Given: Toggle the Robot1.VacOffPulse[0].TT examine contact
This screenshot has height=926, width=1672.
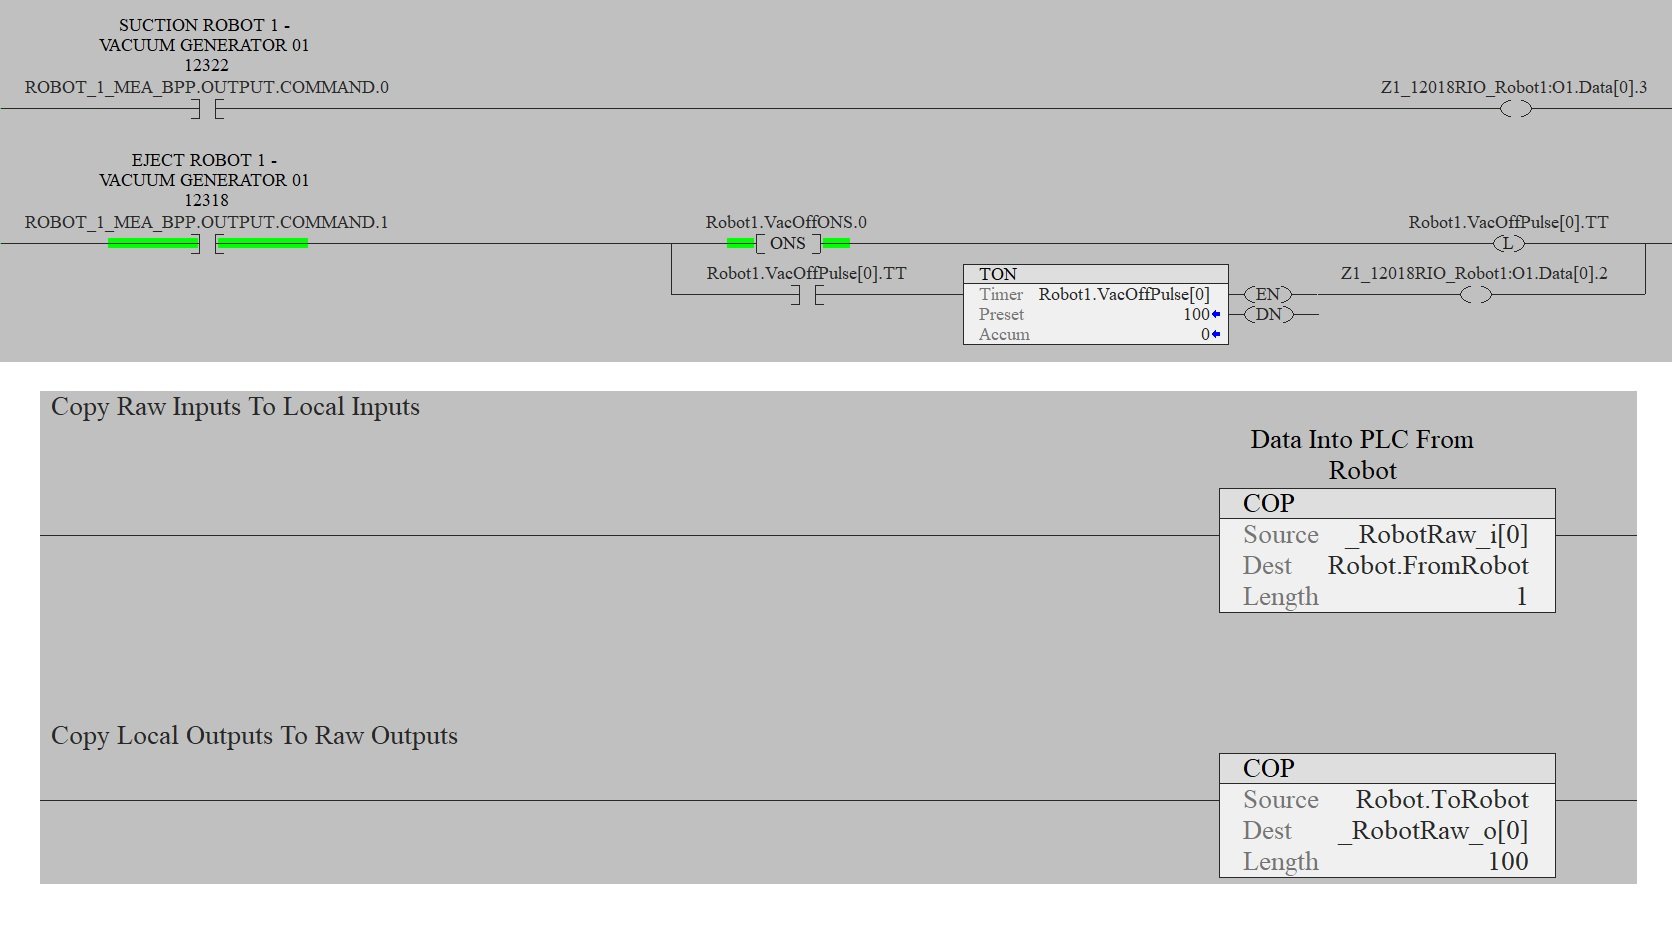Looking at the screenshot, I should click(805, 294).
